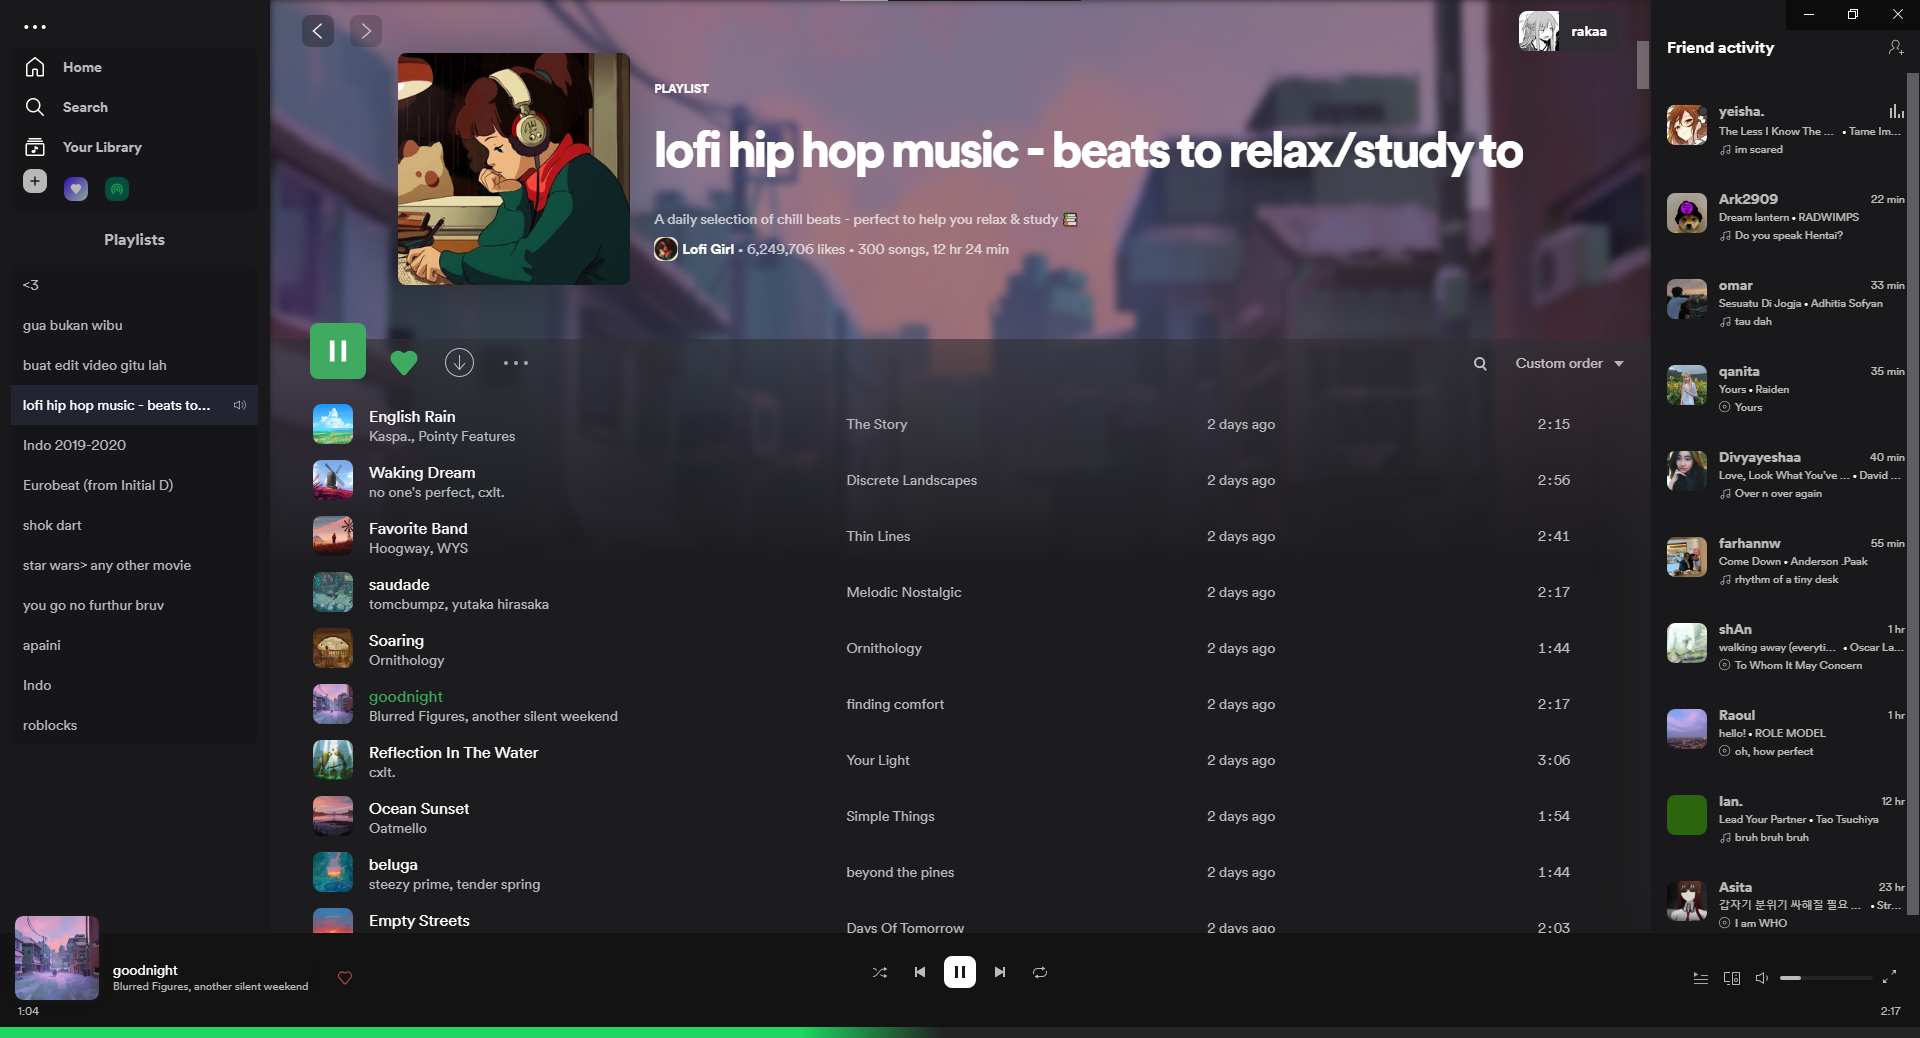Click the Home icon in the sidebar
The height and width of the screenshot is (1038, 1920).
[x=35, y=67]
